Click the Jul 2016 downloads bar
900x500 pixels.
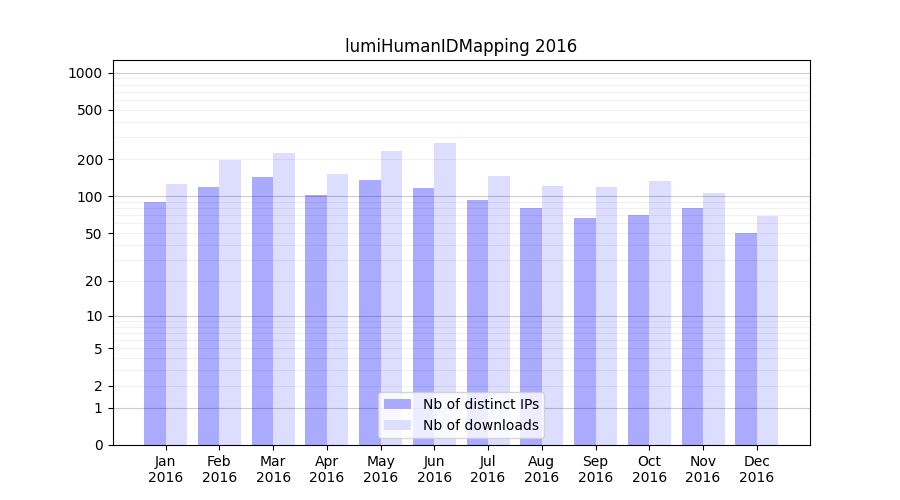(499, 310)
